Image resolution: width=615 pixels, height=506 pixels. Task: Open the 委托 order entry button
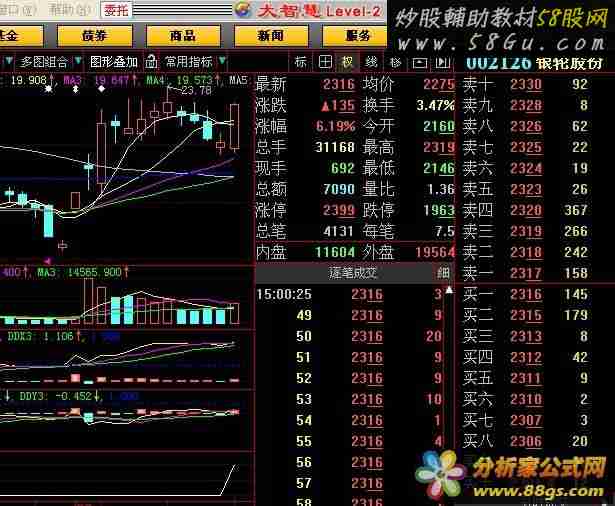(116, 10)
